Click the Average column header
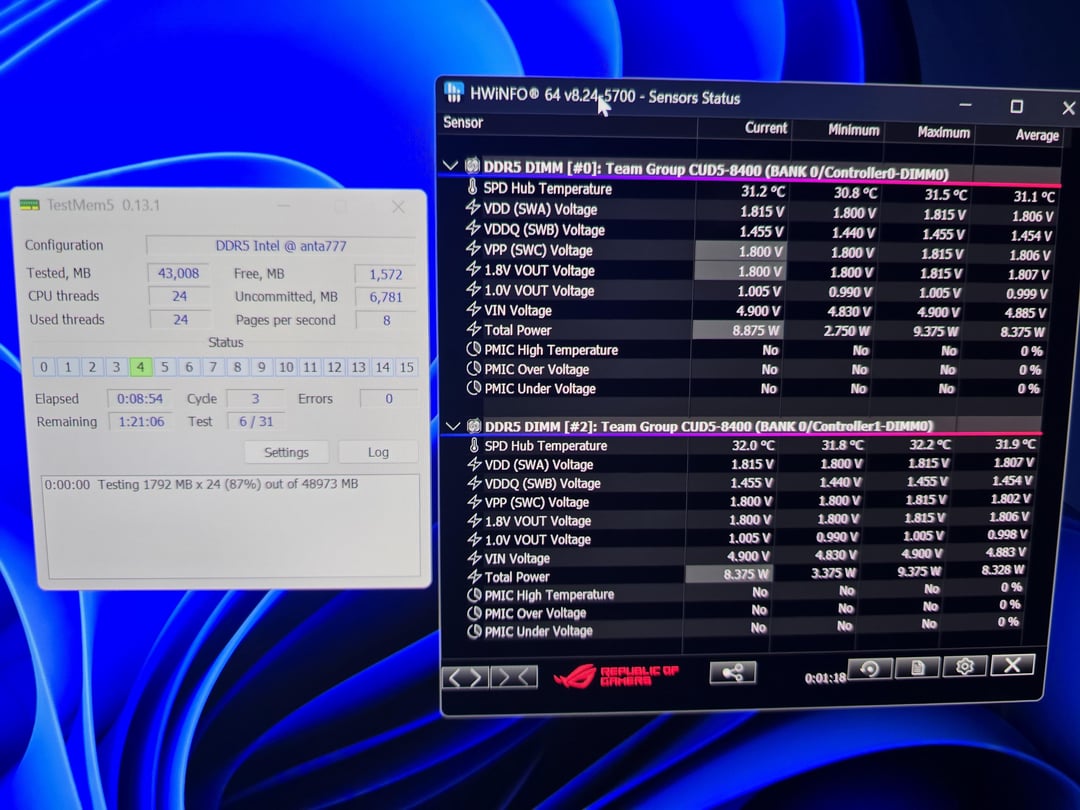 point(1037,135)
